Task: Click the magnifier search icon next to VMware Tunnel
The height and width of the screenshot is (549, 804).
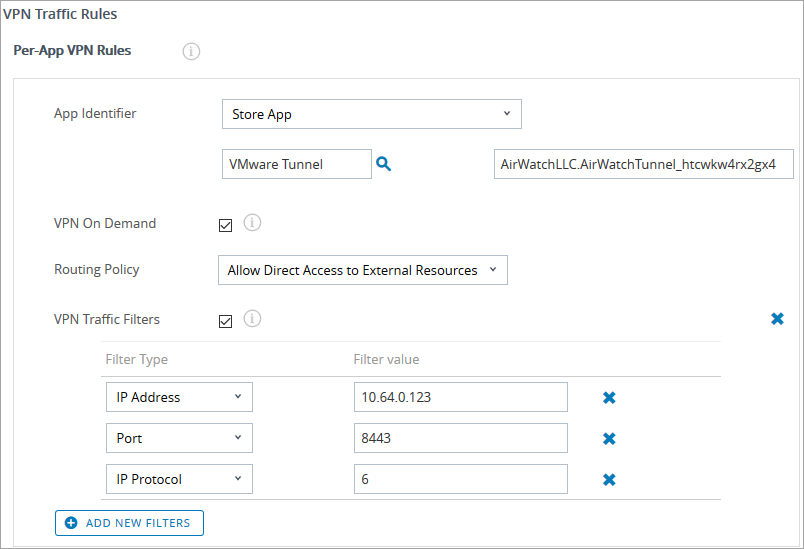Action: [384, 164]
